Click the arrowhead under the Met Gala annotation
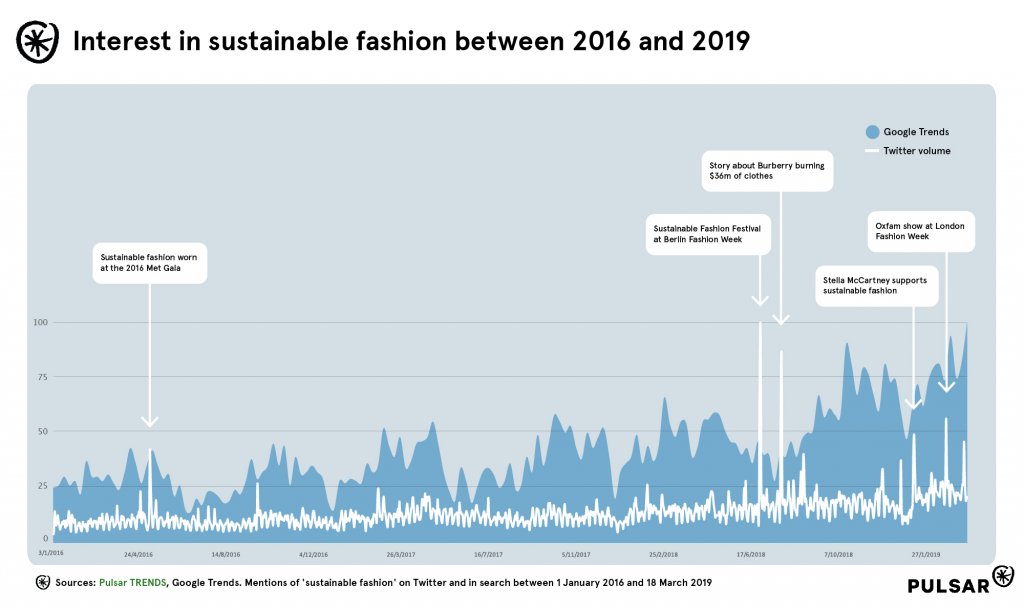 150,421
